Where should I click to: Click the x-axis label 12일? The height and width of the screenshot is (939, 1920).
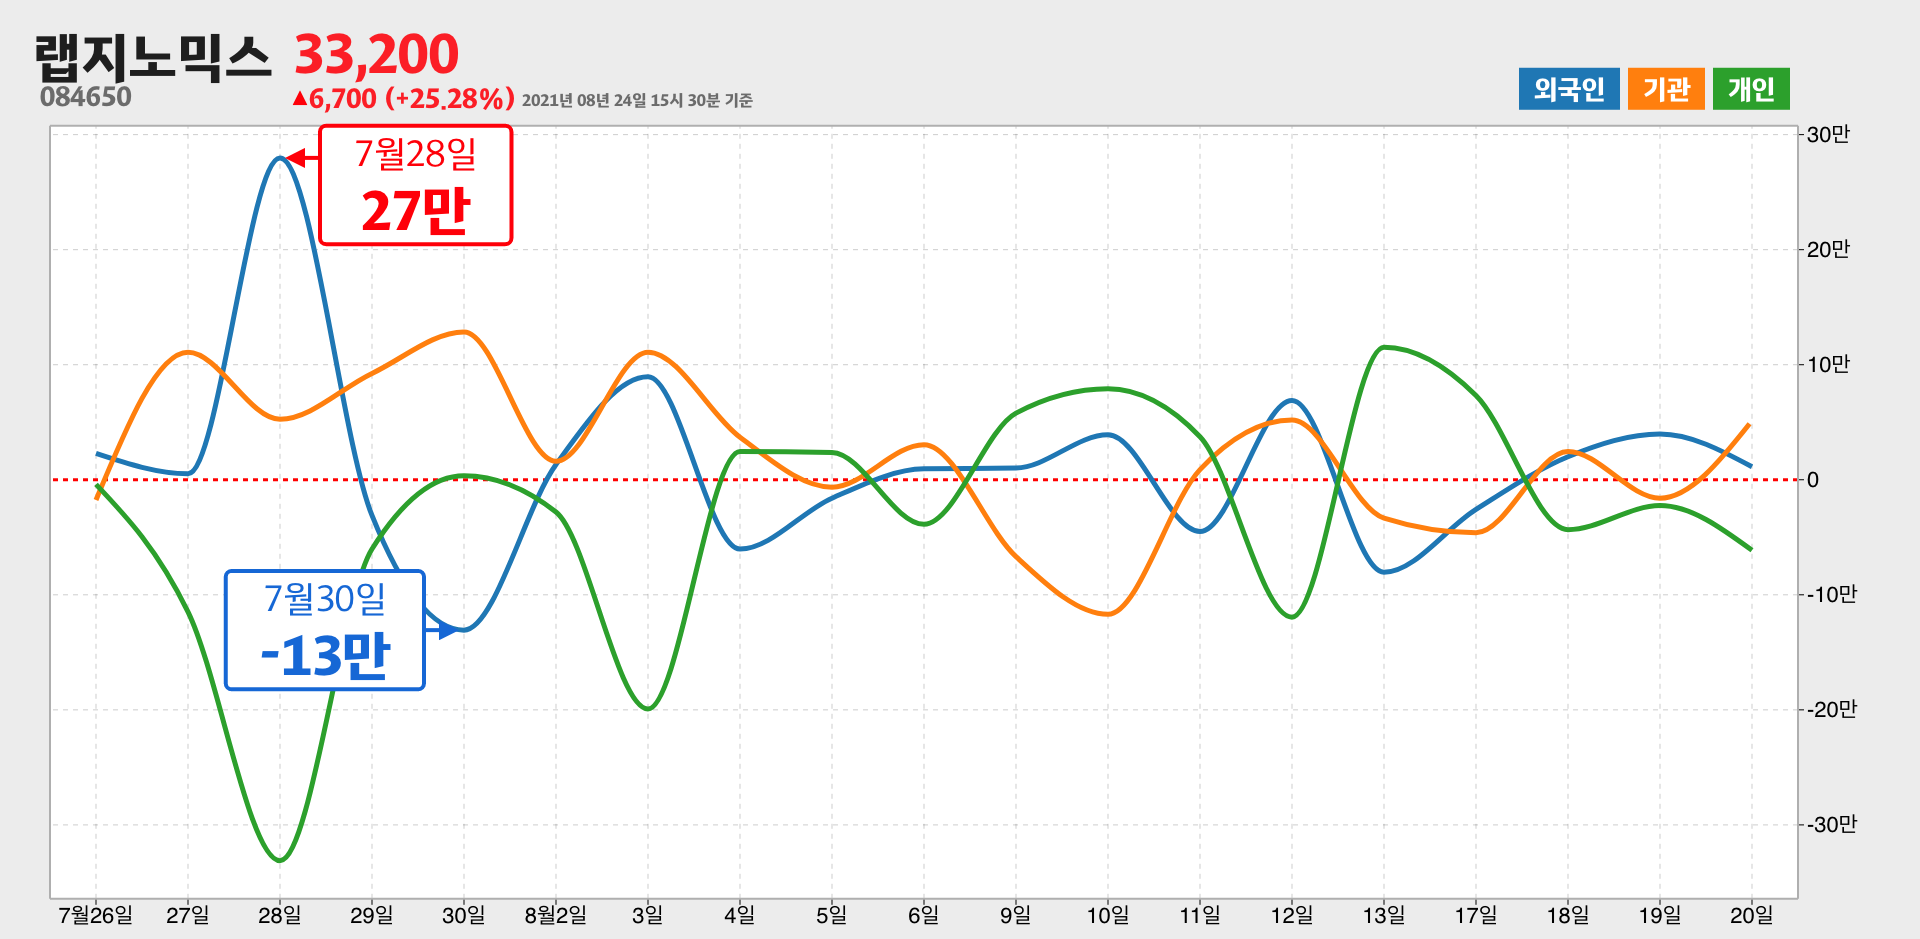pos(1292,915)
